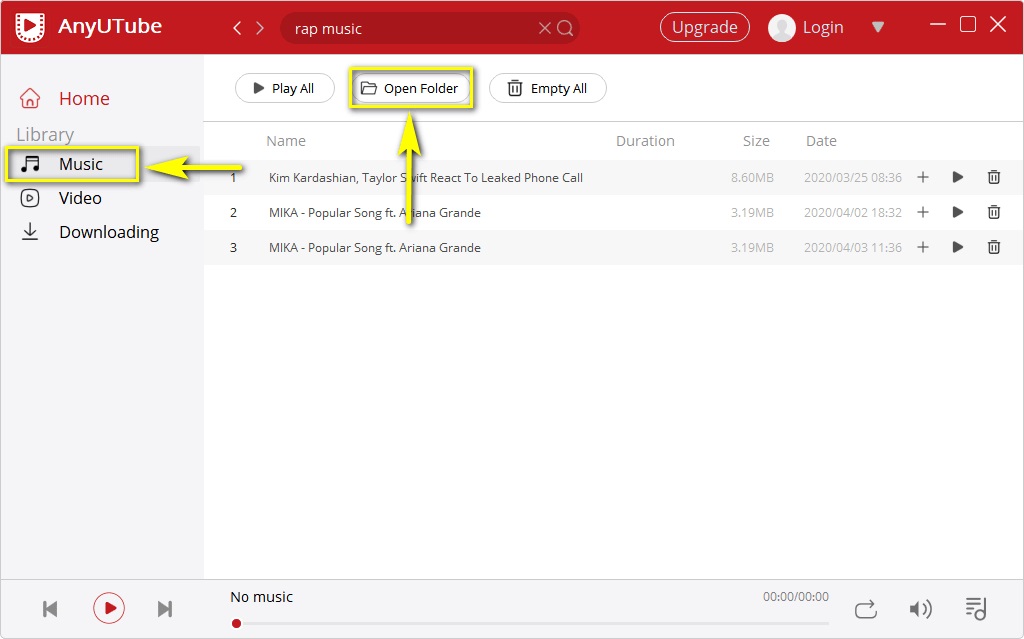Click the 00:00/00:00 time display
1024x639 pixels.
(x=795, y=597)
